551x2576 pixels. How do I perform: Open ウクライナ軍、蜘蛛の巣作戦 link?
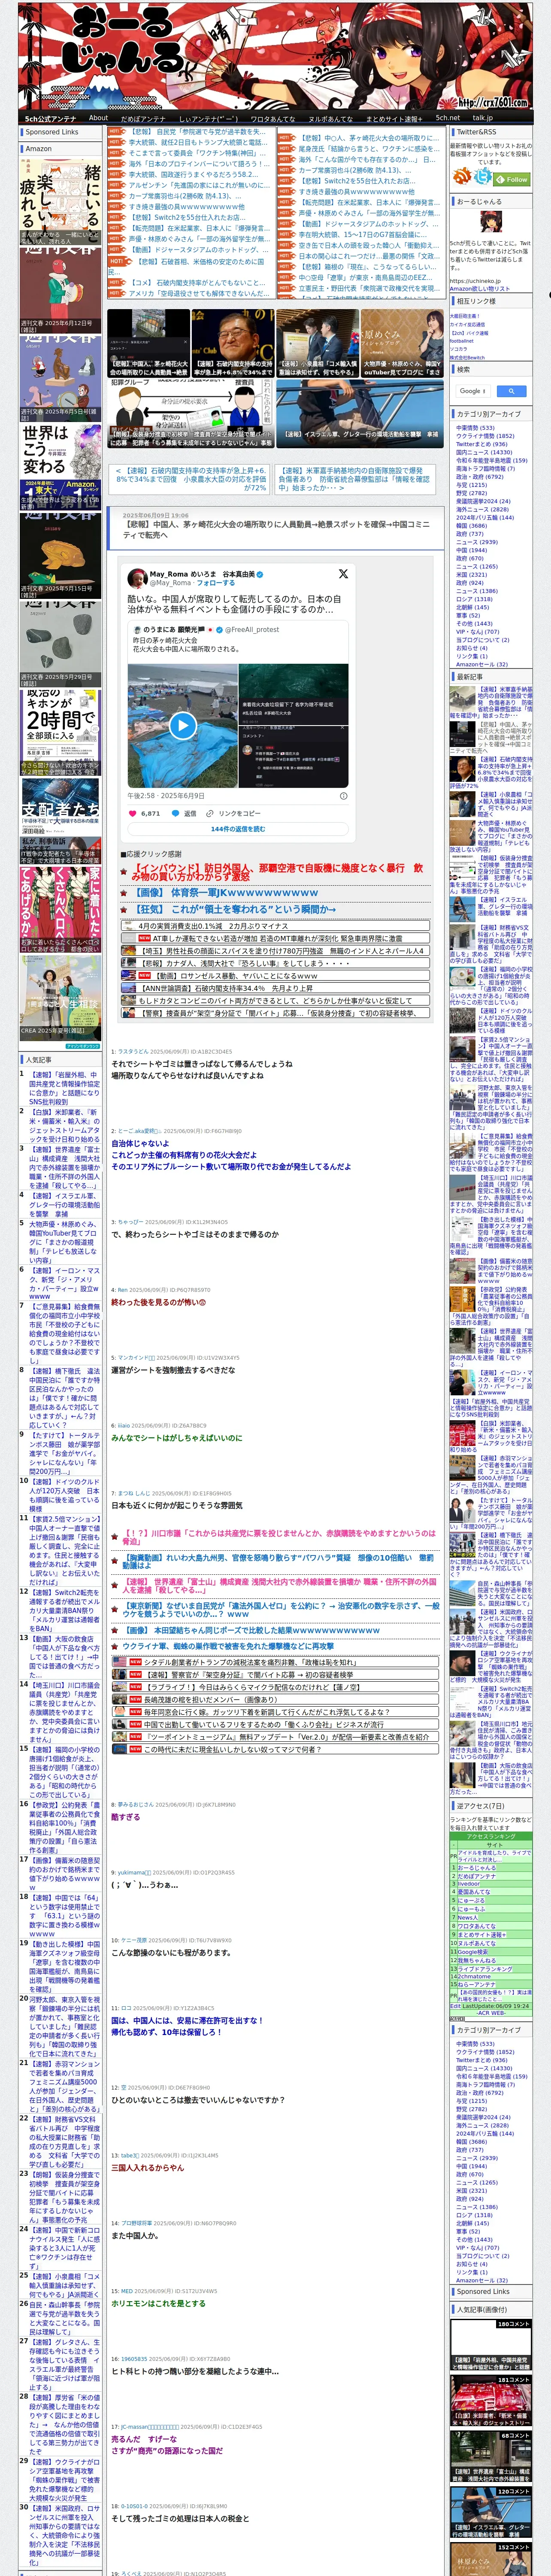[x=228, y=1645]
